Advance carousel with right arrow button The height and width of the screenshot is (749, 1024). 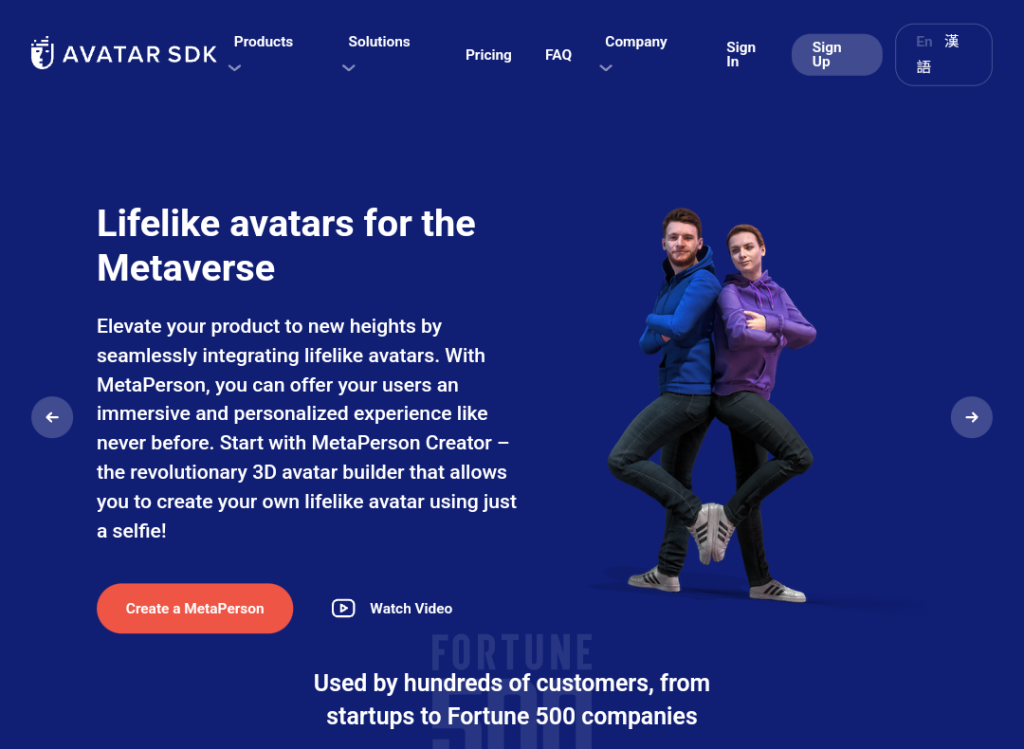(971, 417)
